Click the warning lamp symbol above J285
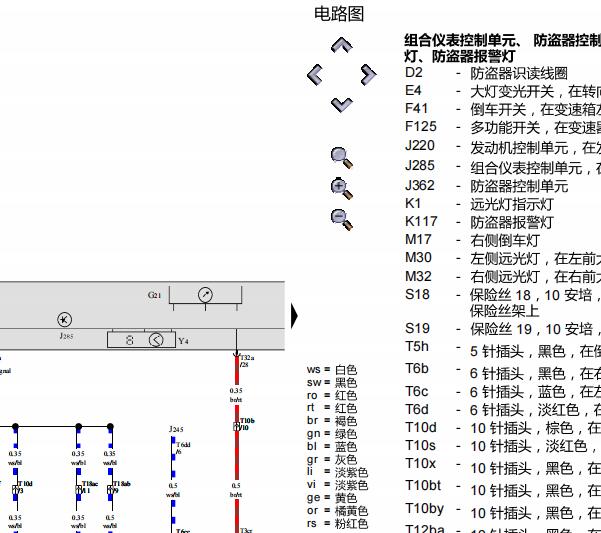Screen dimensions: 601x533 click(x=64, y=319)
